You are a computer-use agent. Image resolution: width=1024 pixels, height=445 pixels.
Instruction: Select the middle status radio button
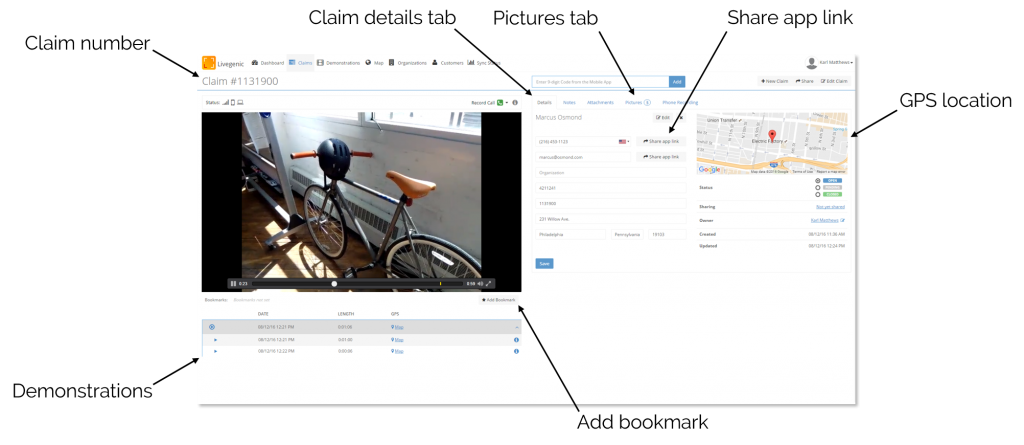[x=818, y=187]
